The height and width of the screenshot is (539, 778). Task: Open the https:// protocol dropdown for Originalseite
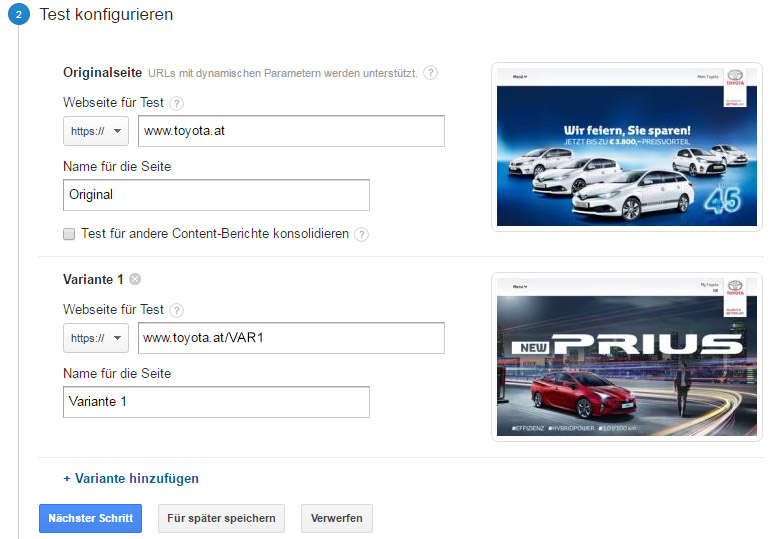[x=96, y=131]
